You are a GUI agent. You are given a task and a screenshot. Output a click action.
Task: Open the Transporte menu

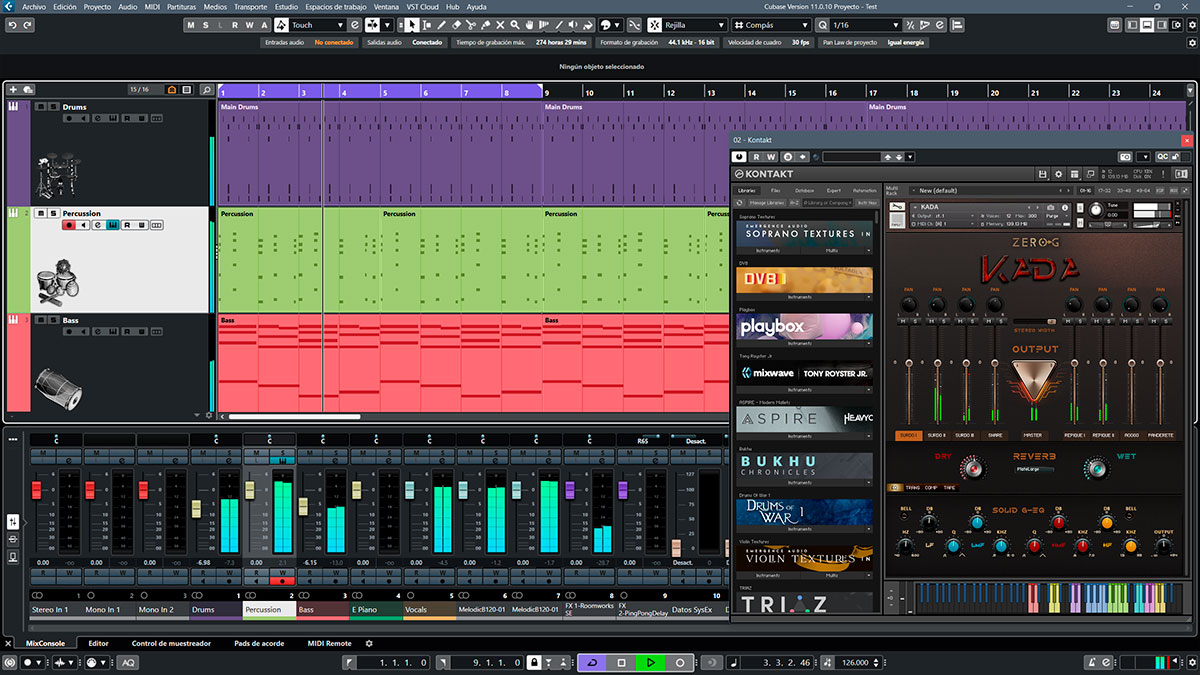tap(250, 6)
